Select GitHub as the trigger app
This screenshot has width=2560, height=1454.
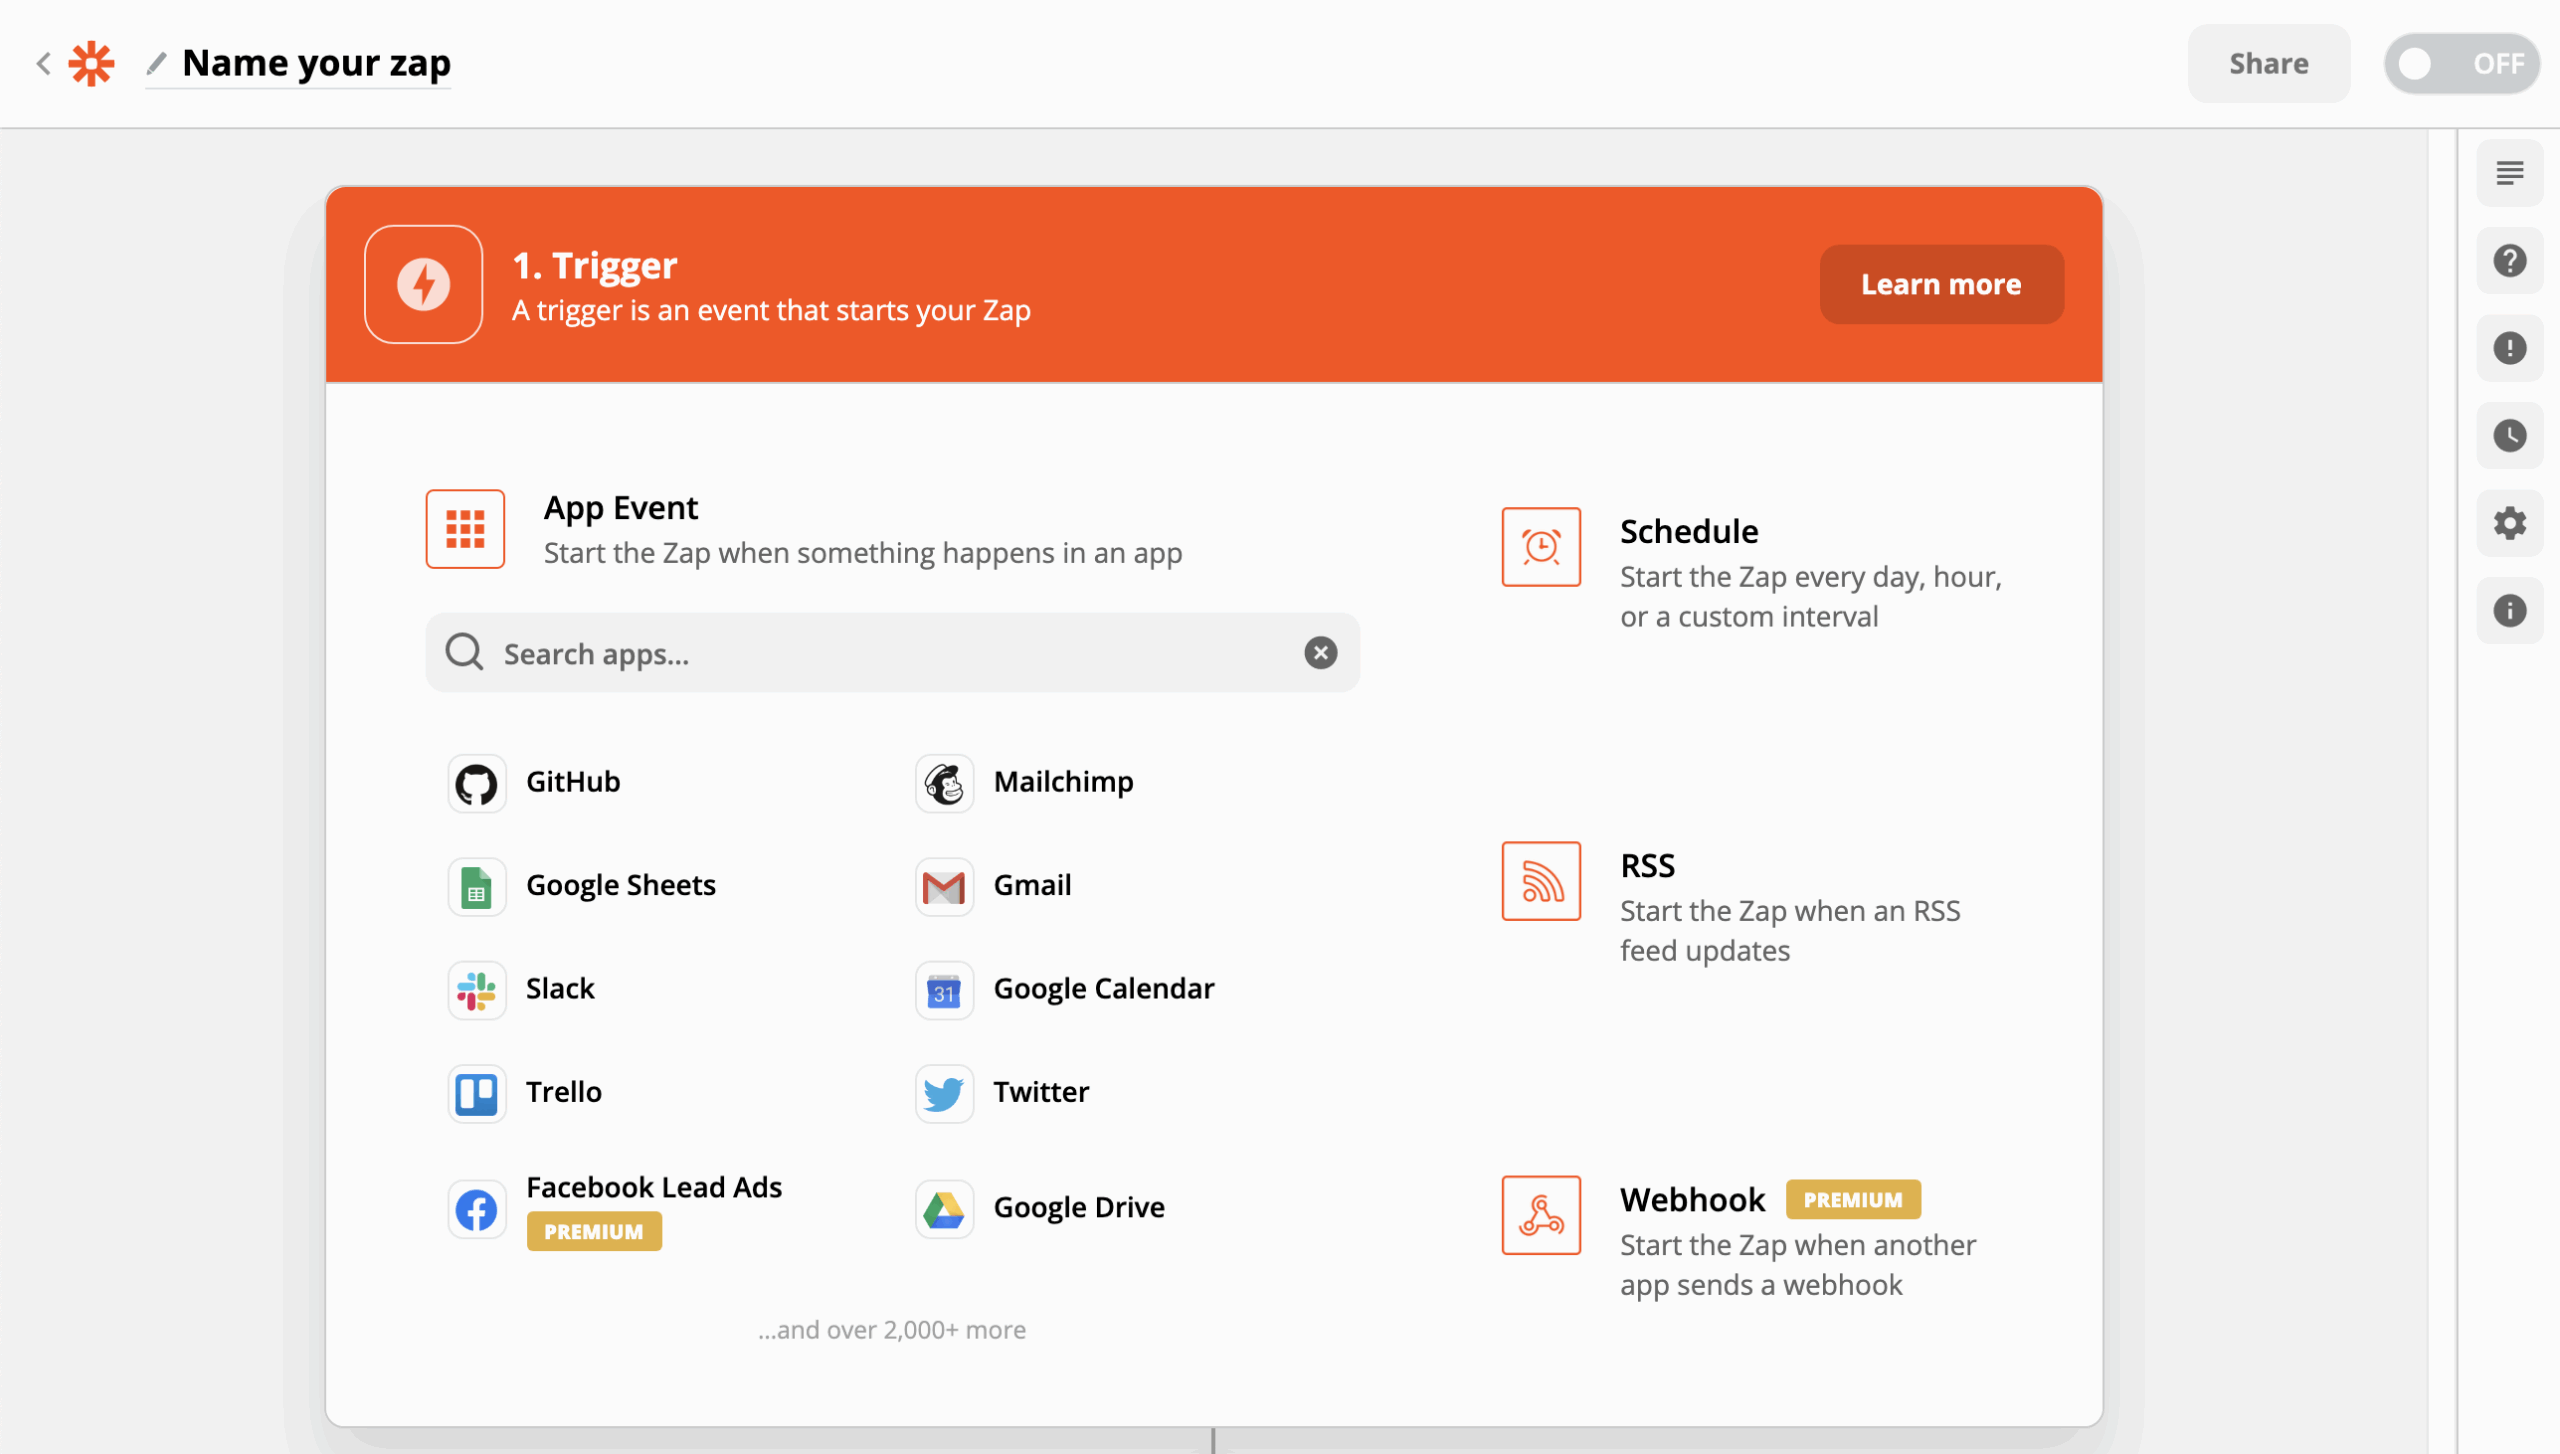535,783
